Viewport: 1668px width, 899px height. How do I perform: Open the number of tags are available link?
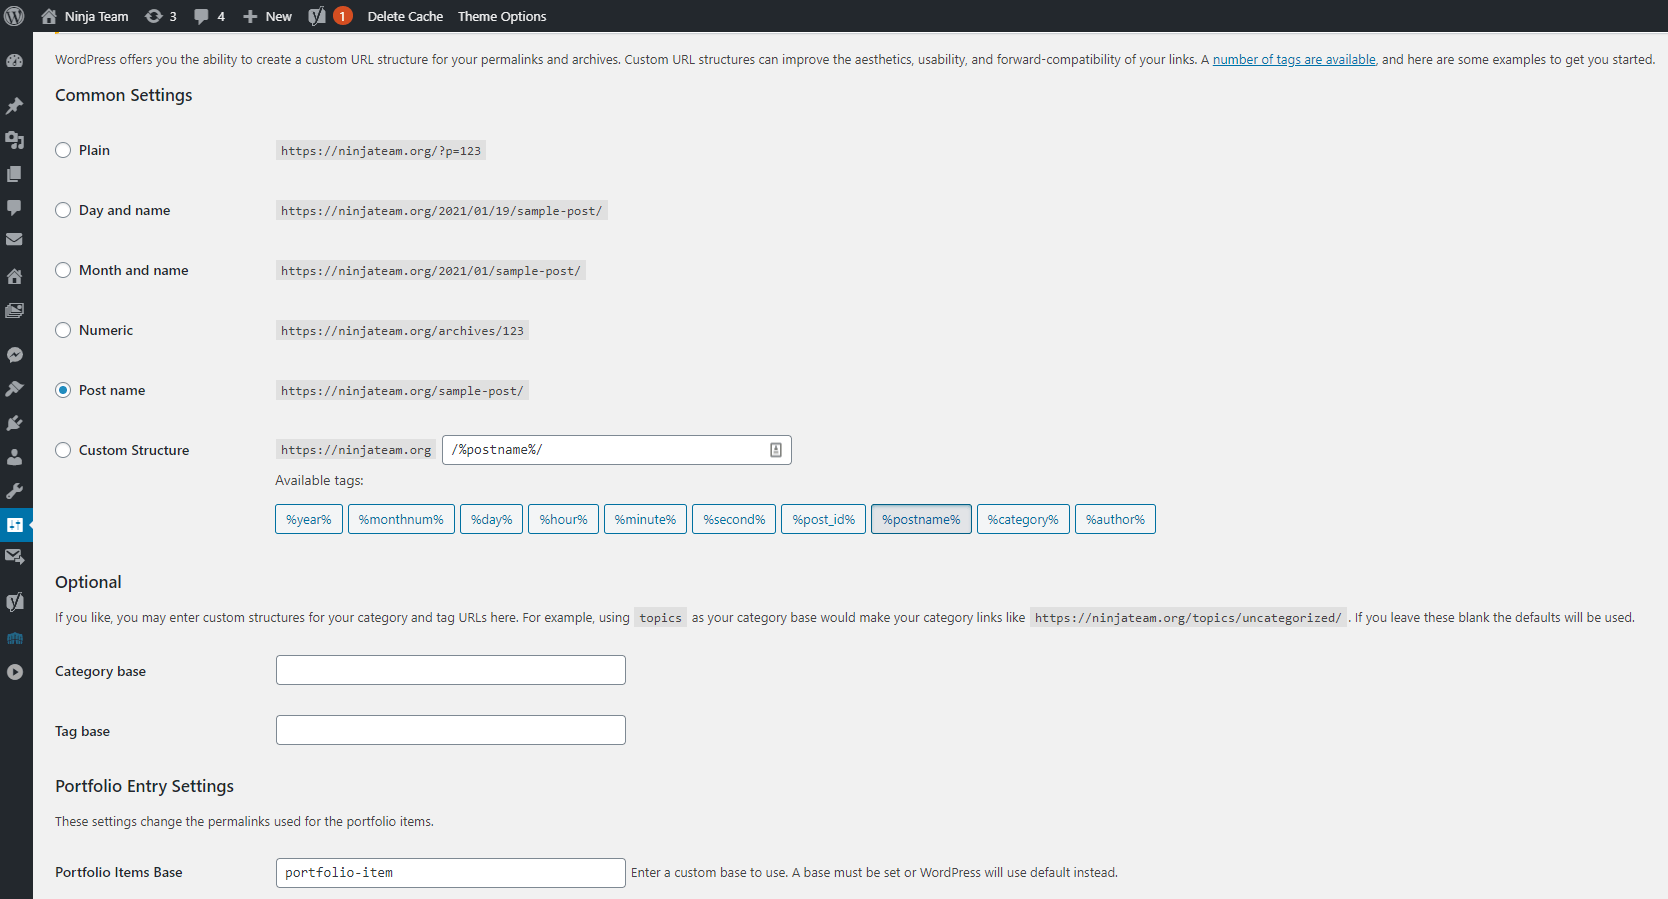coord(1294,60)
